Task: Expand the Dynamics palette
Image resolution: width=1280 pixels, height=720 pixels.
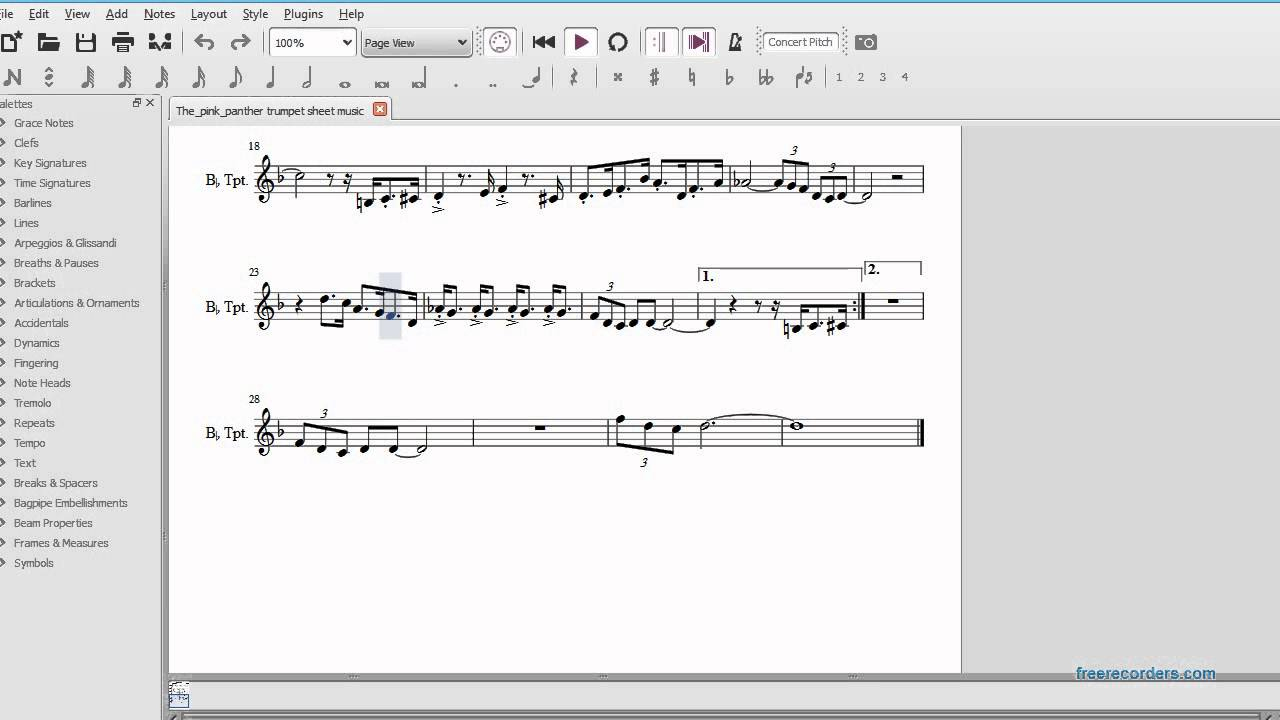Action: (36, 343)
